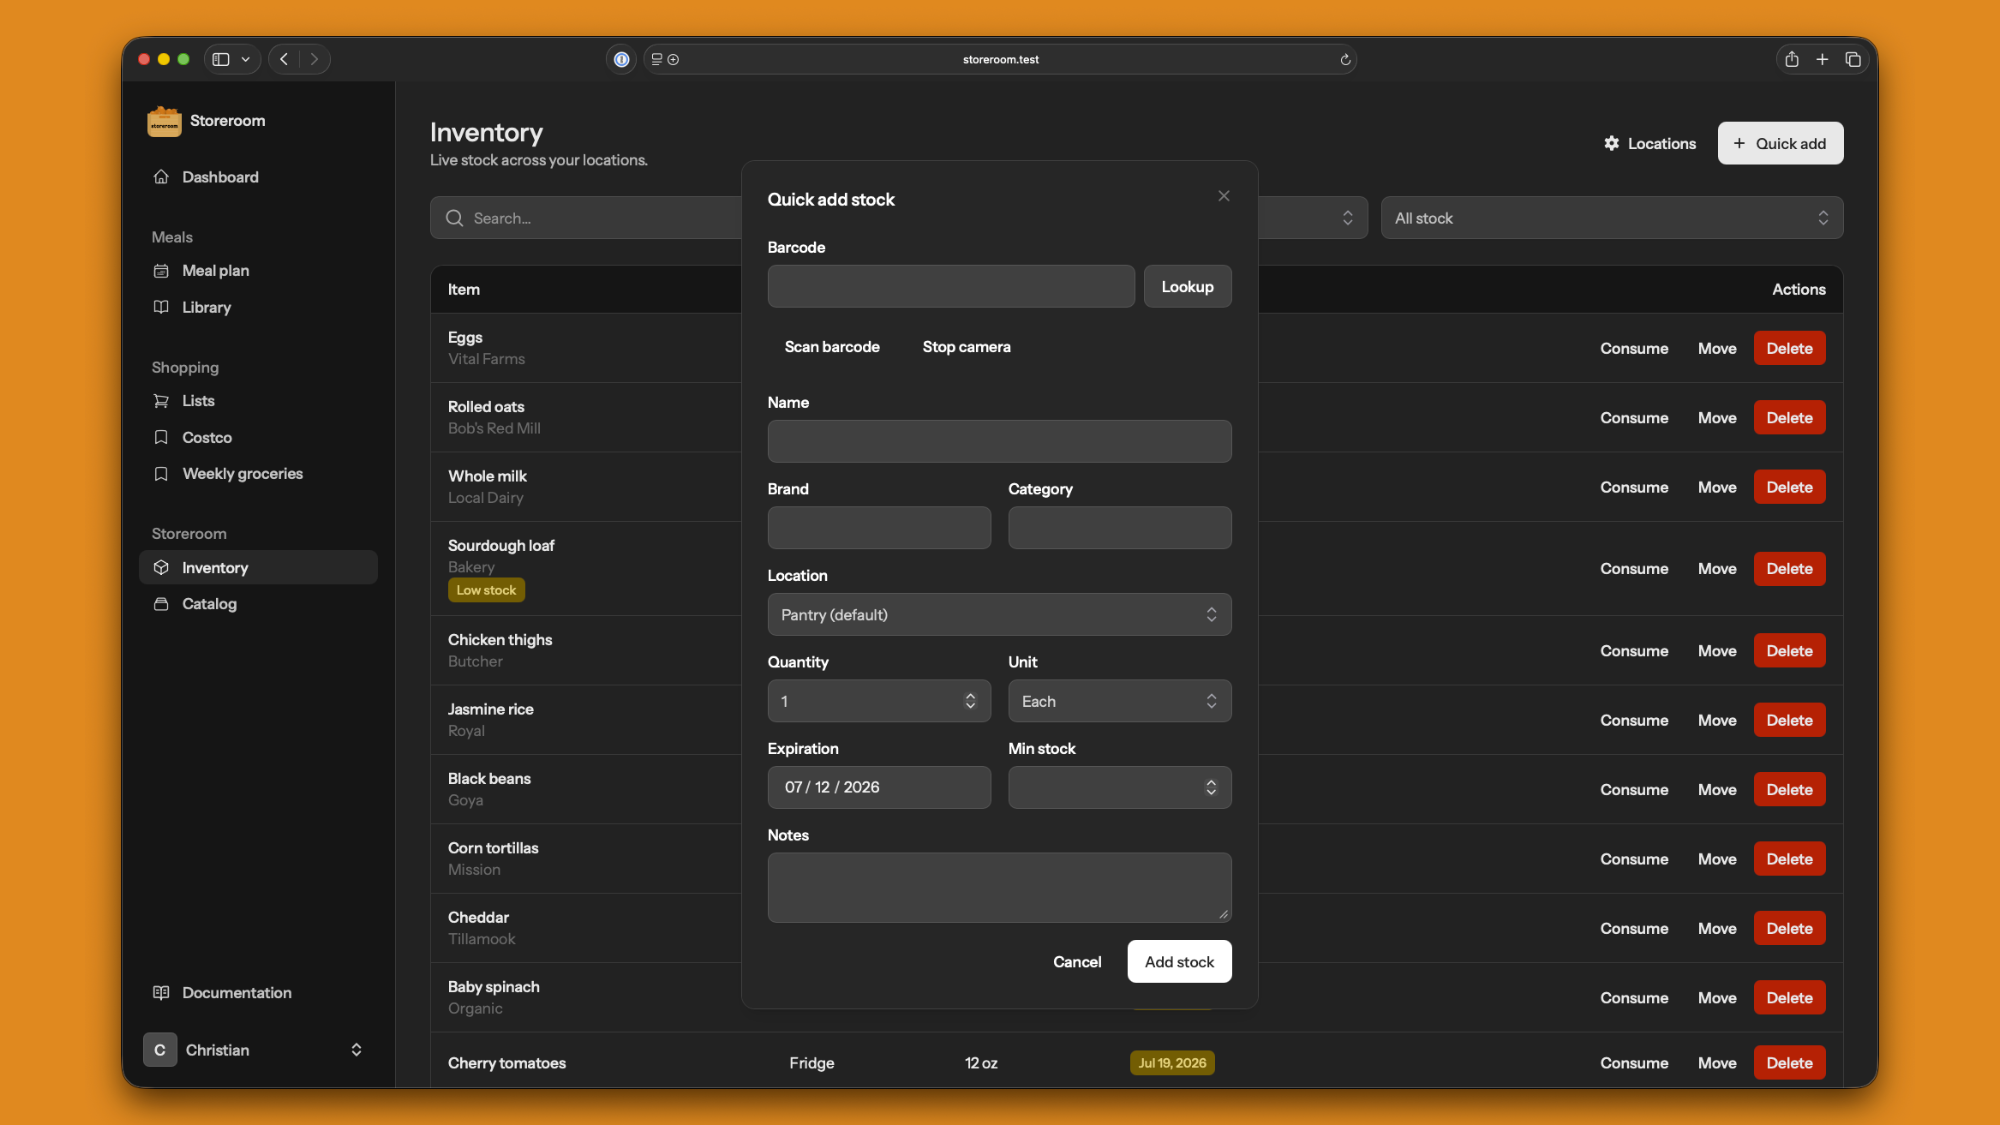Viewport: 2000px width, 1125px height.
Task: Click the Jul 19, 2026 expiration badge
Action: (1172, 1063)
